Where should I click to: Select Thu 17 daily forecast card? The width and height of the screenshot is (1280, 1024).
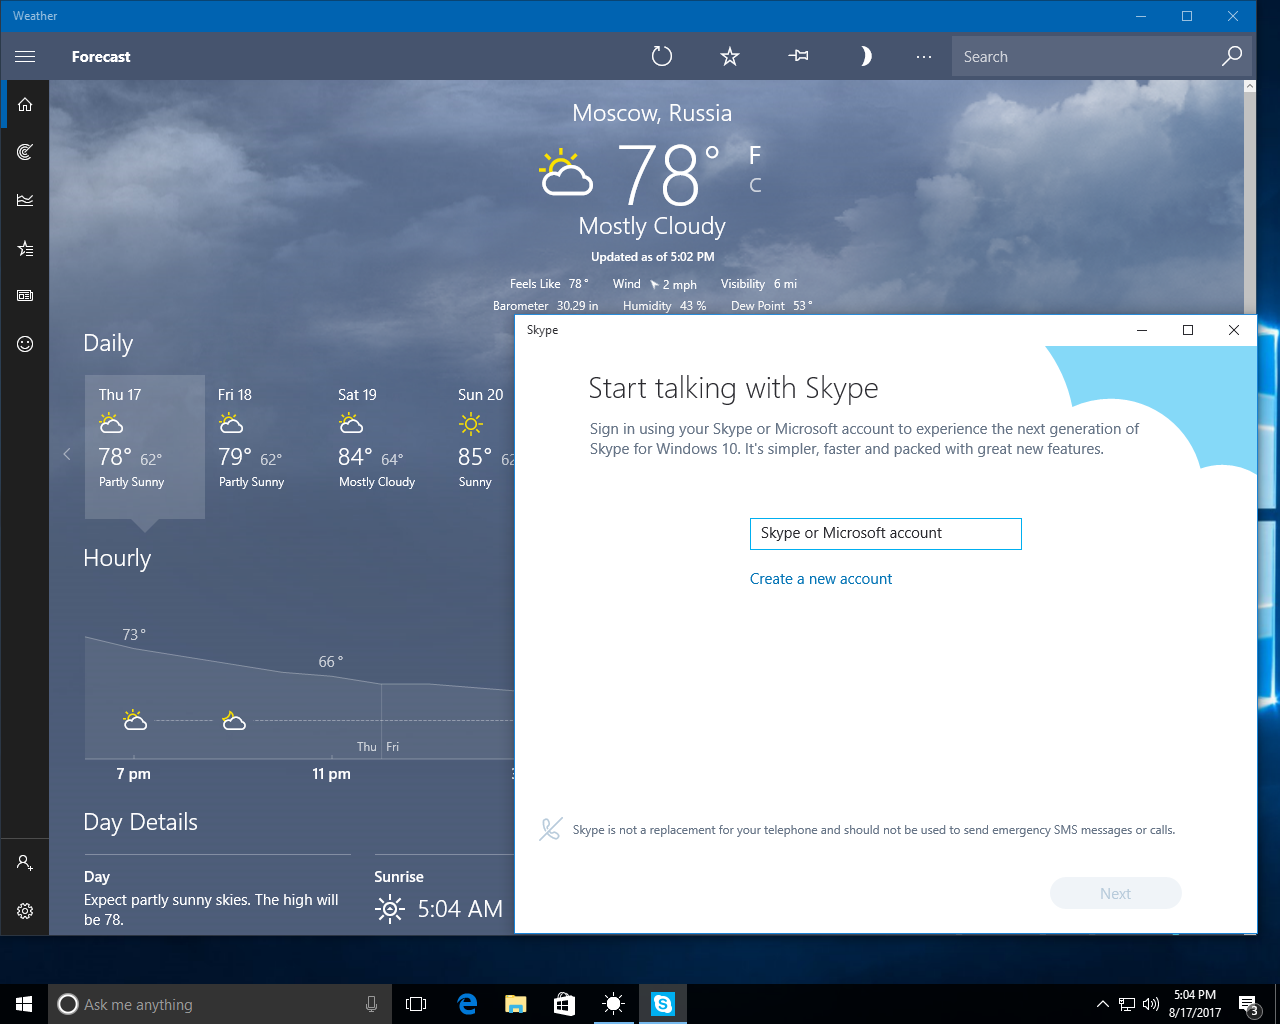tap(145, 447)
